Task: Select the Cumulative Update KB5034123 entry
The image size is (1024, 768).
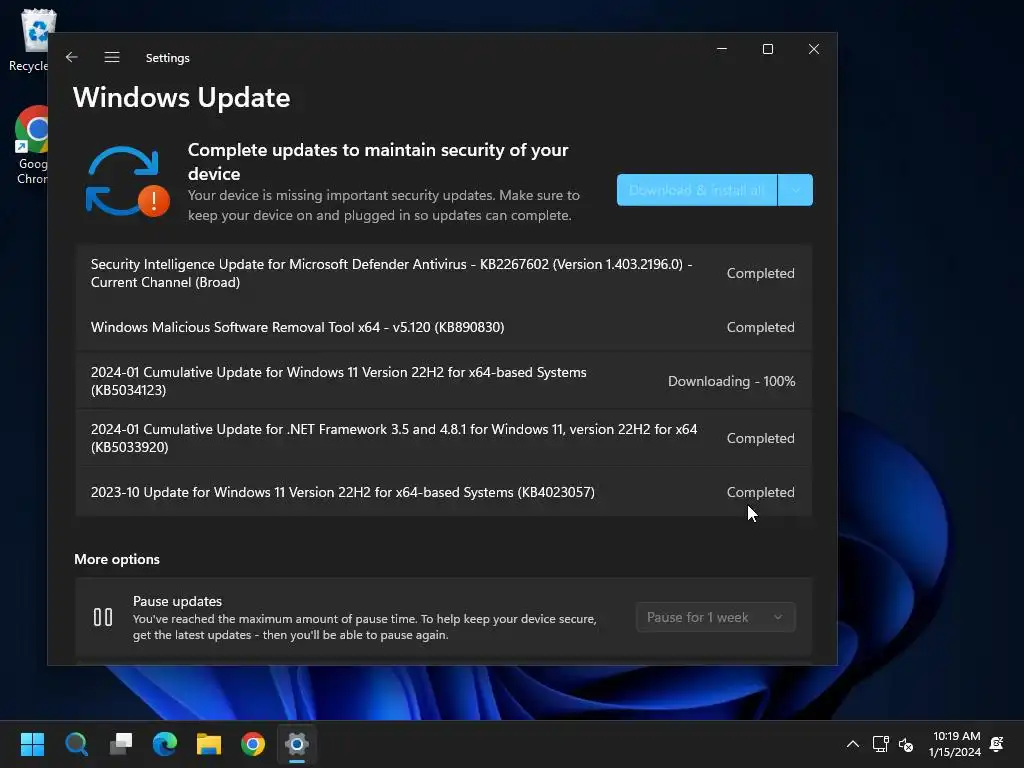Action: pos(443,381)
